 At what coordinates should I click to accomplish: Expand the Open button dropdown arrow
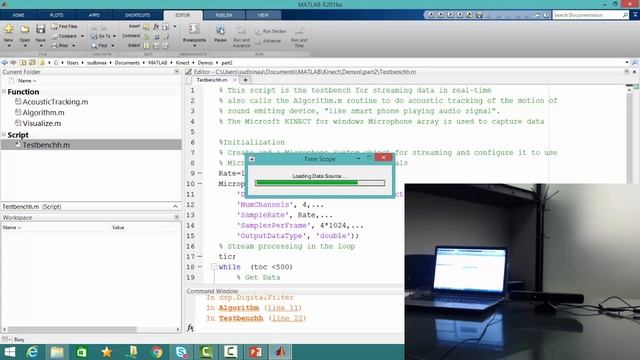tap(24, 45)
